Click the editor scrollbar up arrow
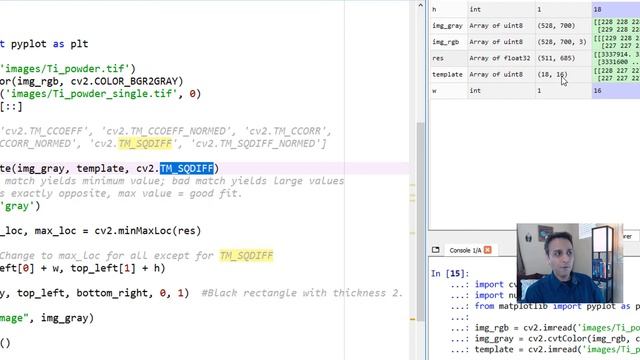Image resolution: width=640 pixels, height=360 pixels. tap(420, 5)
